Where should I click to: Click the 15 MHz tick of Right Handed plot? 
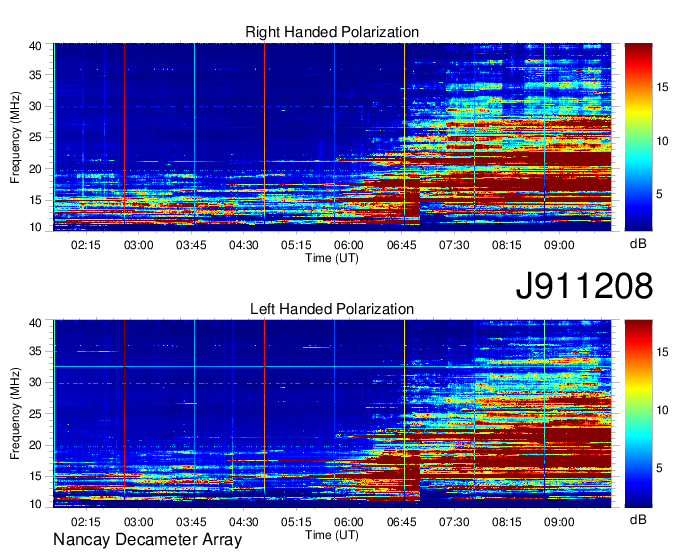pyautogui.click(x=35, y=200)
